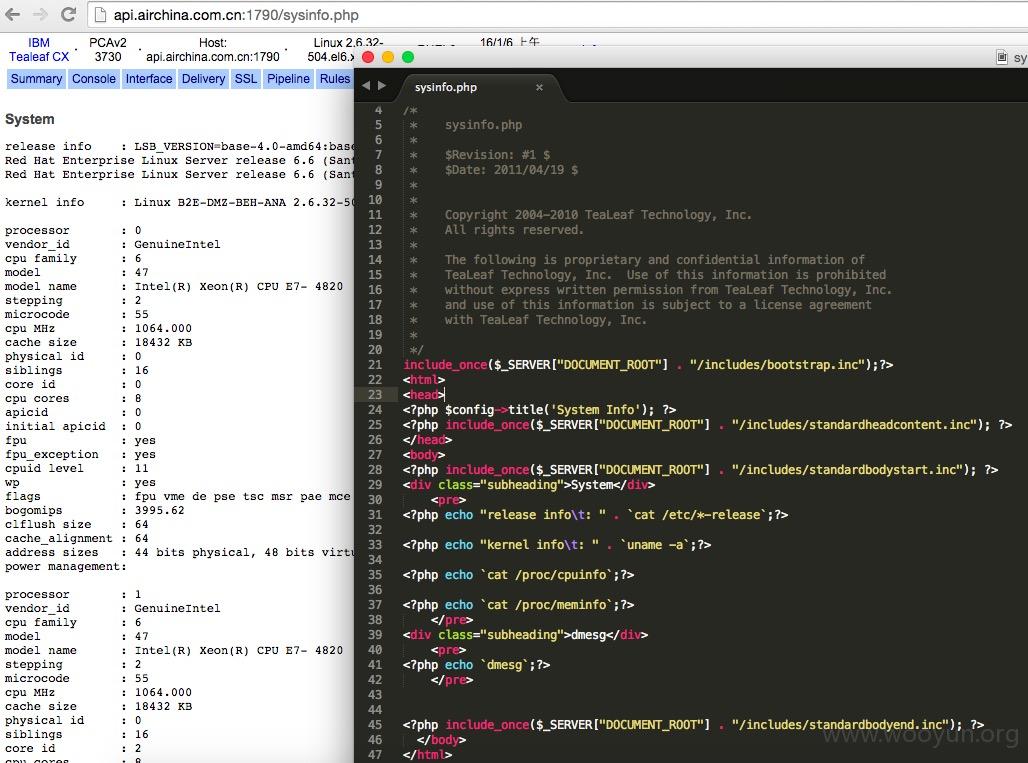Click the 'kernel info' row in page
Screen dimensions: 1028x763
(179, 203)
